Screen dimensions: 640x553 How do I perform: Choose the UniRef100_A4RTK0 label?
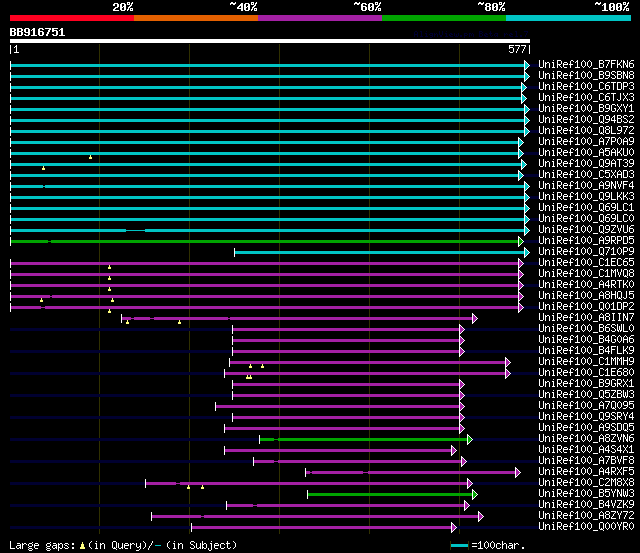[586, 285]
